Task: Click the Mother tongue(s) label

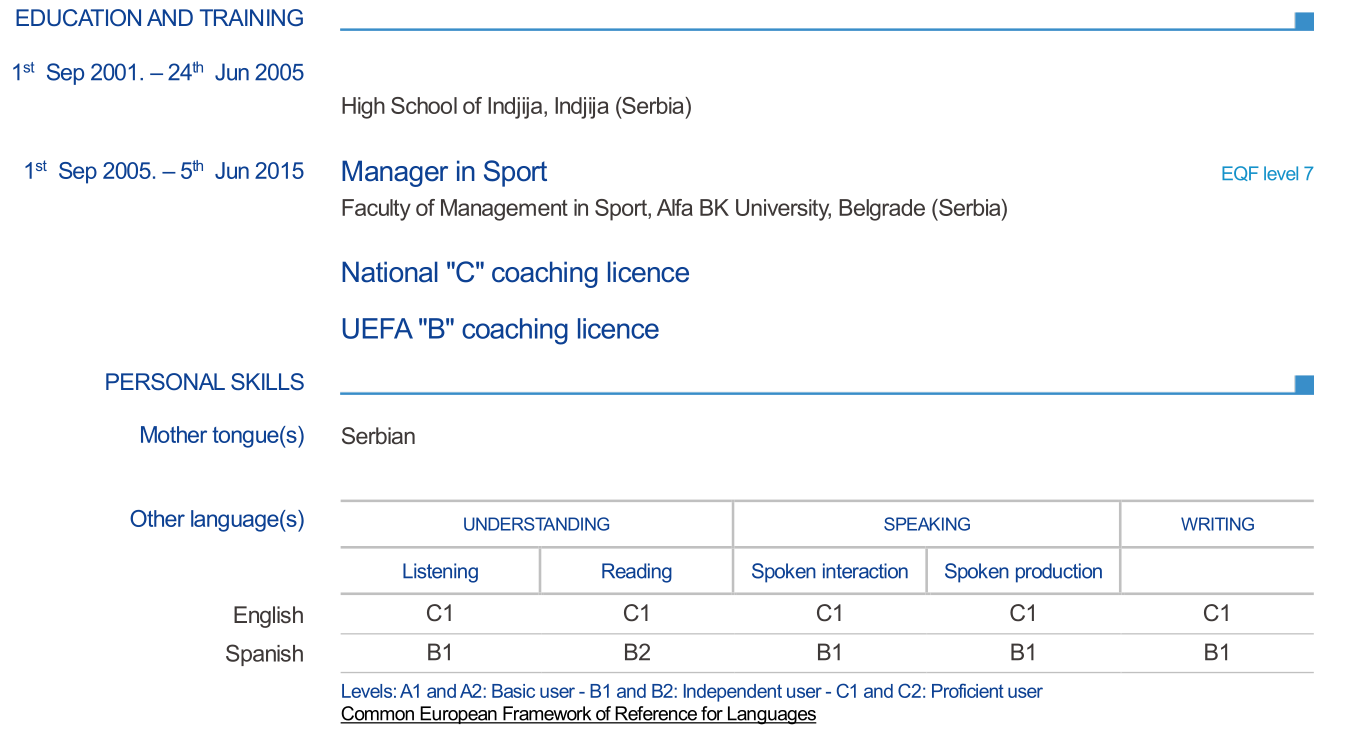Action: 222,435
